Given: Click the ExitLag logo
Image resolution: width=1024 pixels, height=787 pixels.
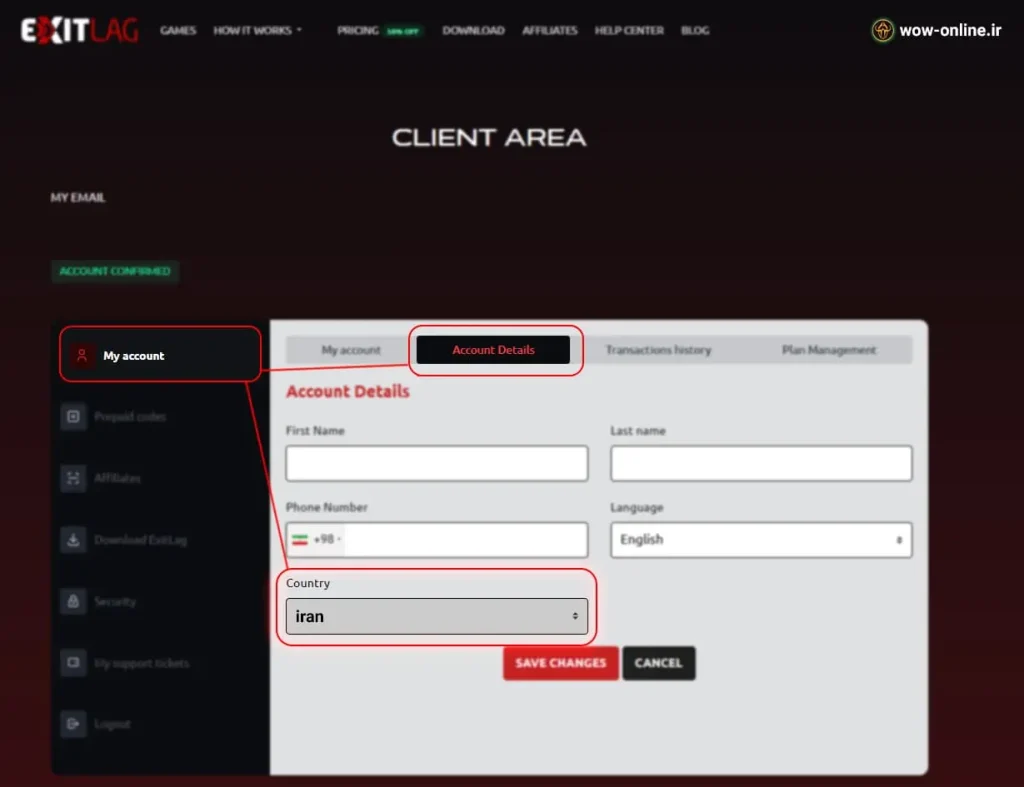Looking at the screenshot, I should coord(79,30).
